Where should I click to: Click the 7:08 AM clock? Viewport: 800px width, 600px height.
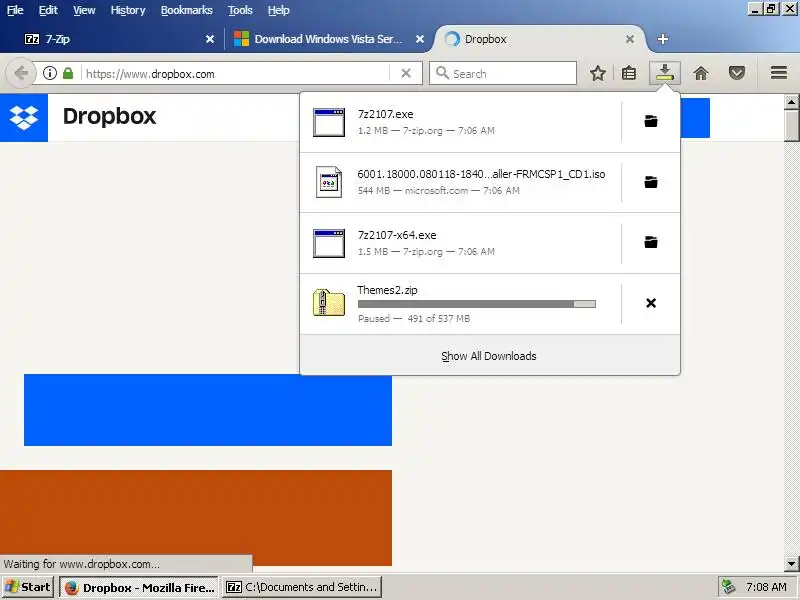(766, 587)
